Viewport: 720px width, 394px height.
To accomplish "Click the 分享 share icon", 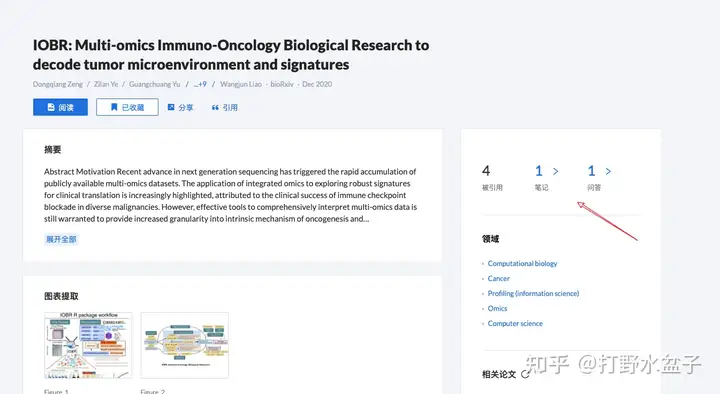I will click(x=171, y=107).
